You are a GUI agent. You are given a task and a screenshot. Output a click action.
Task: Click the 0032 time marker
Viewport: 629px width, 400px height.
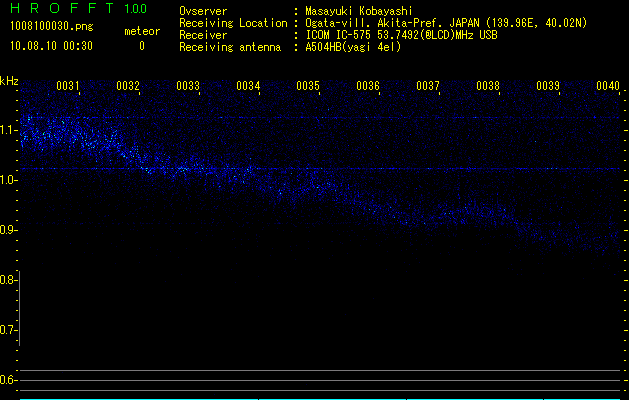point(128,86)
